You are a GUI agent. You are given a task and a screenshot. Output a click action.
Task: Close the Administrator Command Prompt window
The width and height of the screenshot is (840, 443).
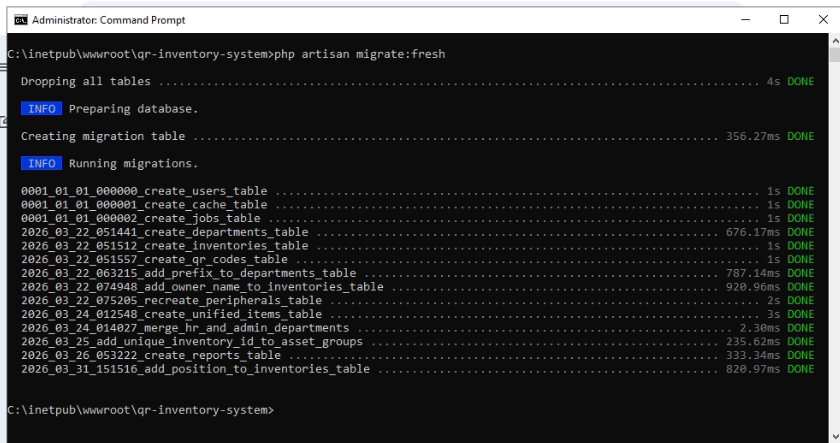click(x=823, y=20)
